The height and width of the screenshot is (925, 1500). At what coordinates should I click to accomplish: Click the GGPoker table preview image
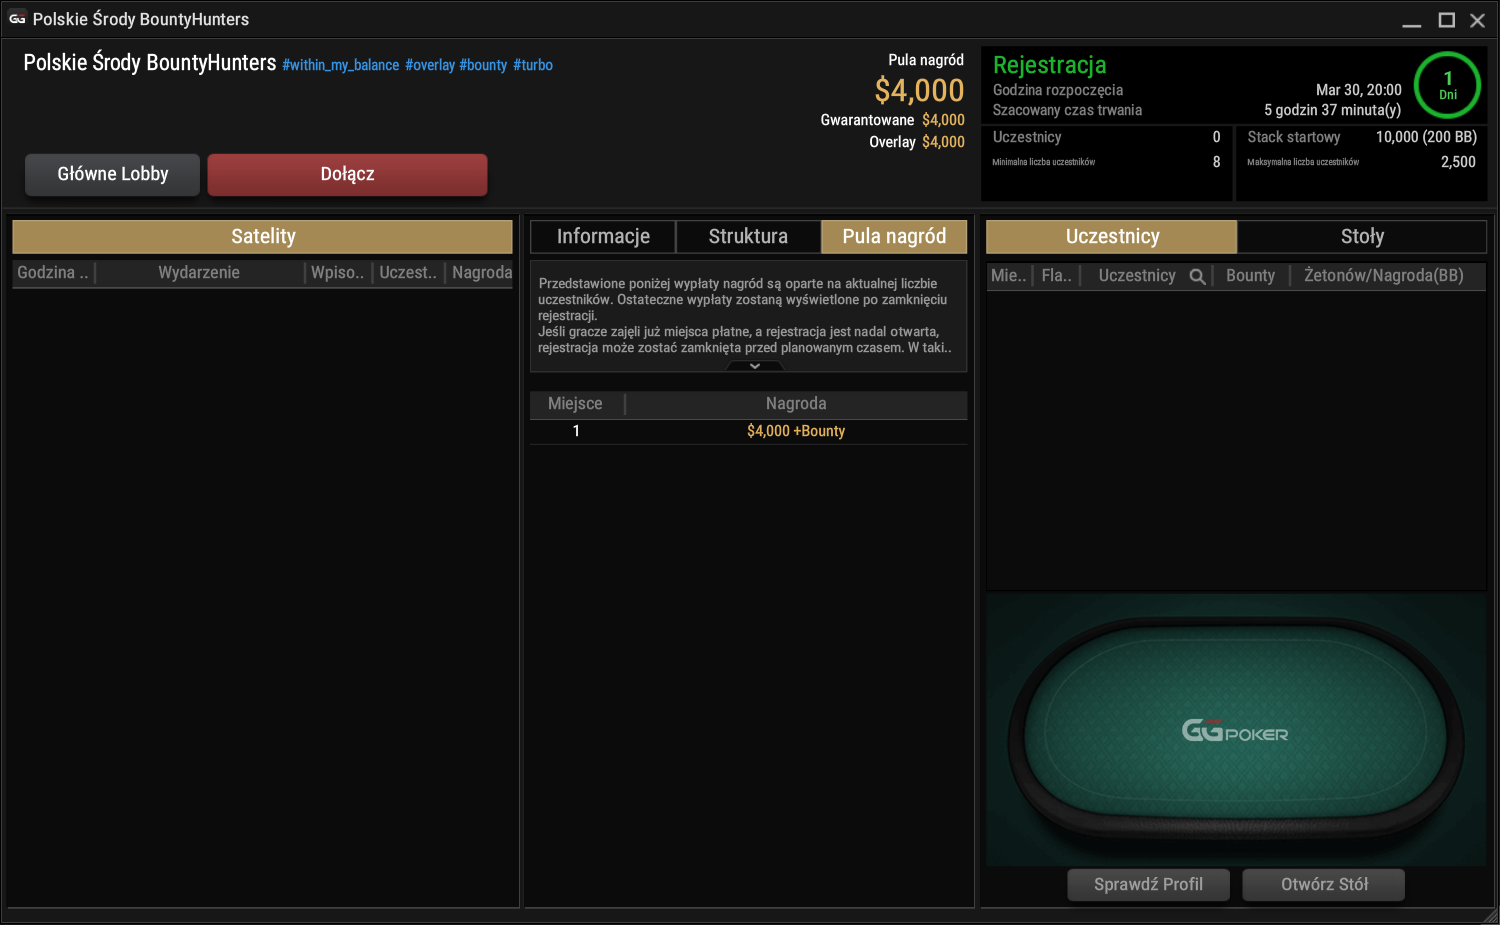[1236, 729]
